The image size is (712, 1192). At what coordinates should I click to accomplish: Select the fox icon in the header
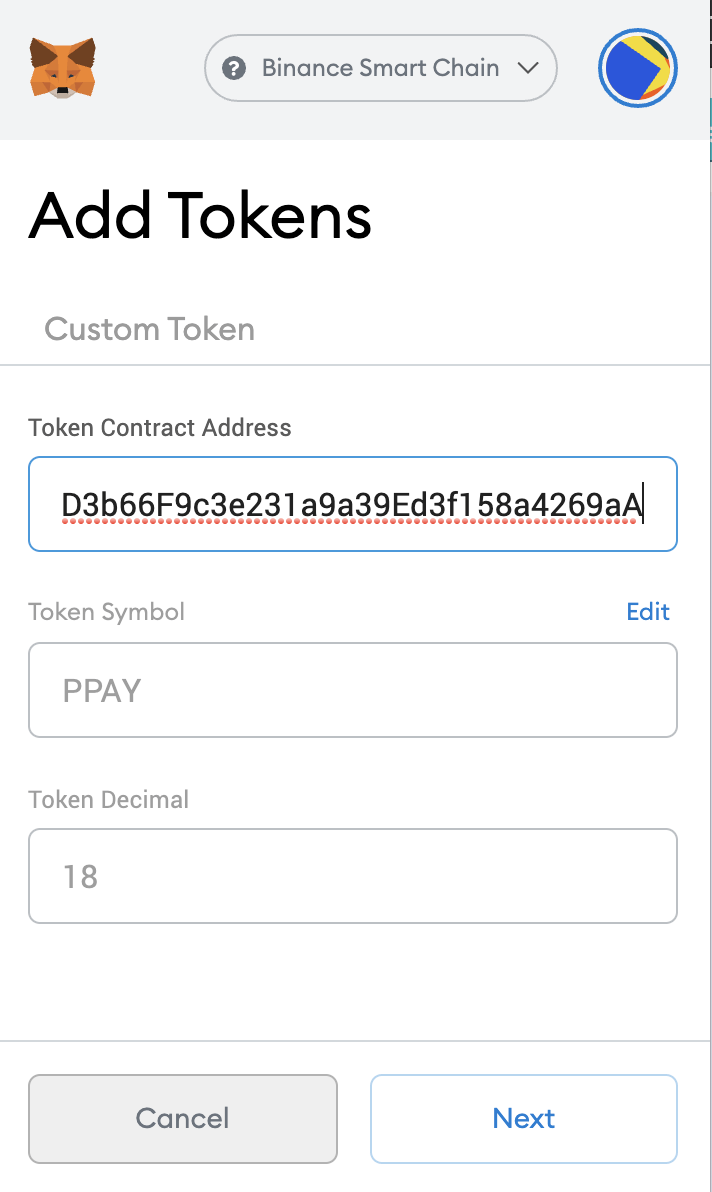coord(64,68)
